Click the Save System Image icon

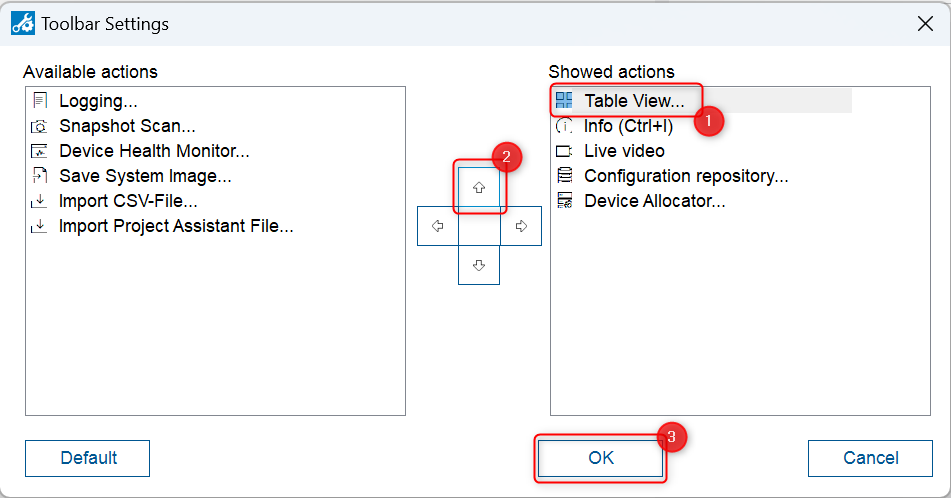coord(40,176)
